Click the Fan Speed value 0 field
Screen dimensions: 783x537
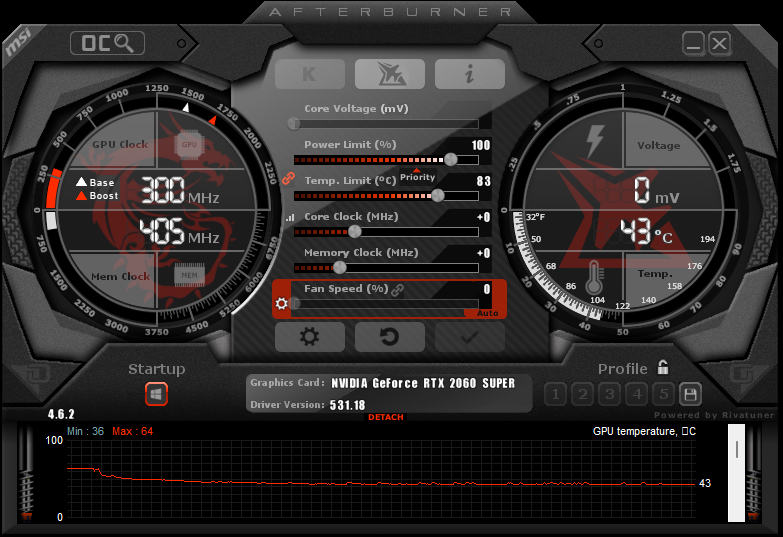487,289
